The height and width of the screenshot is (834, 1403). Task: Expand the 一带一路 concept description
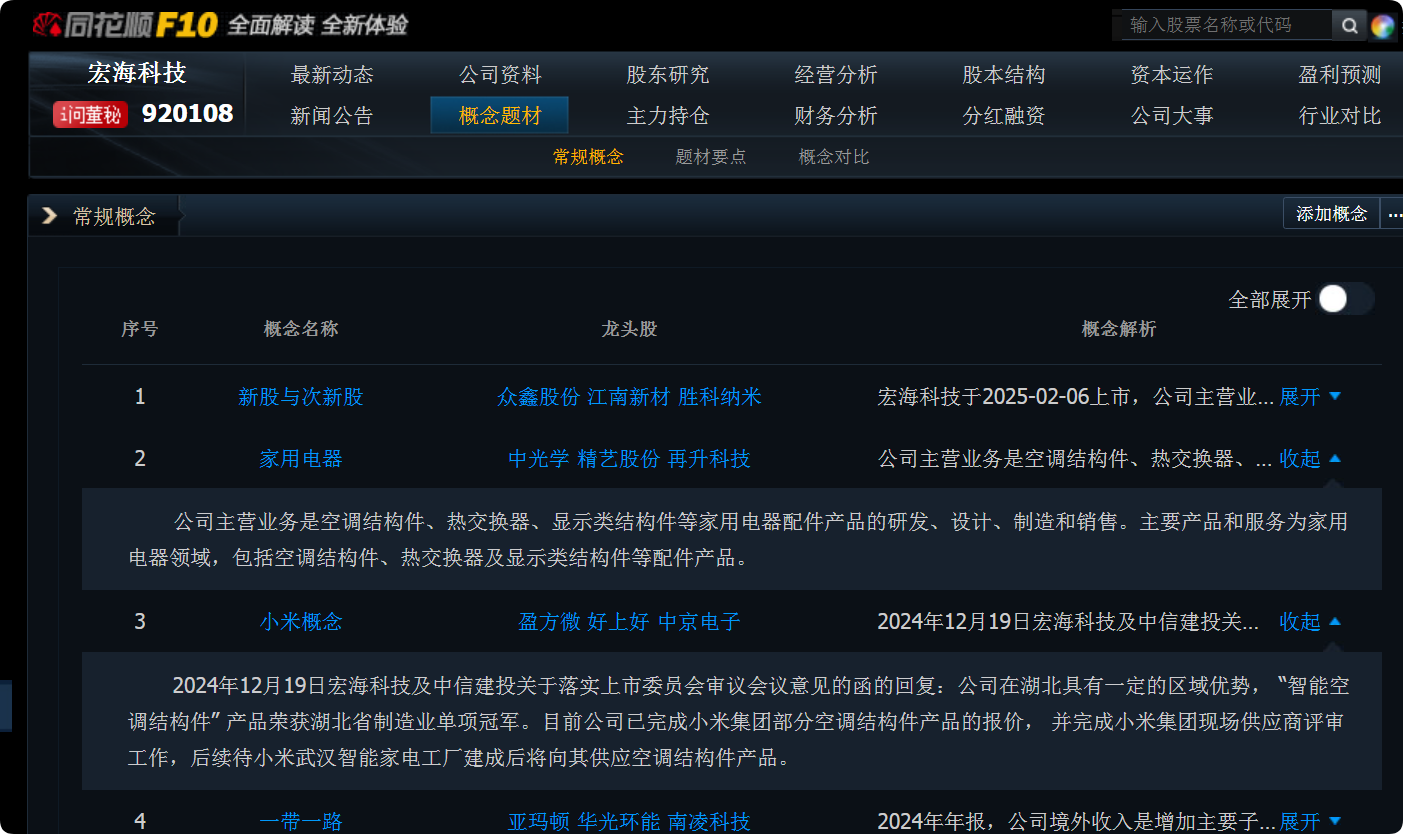pos(1310,822)
